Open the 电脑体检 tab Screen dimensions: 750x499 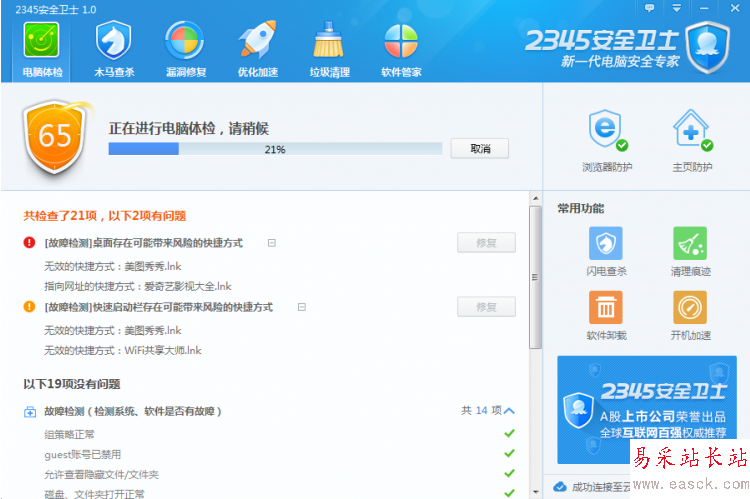pos(42,50)
